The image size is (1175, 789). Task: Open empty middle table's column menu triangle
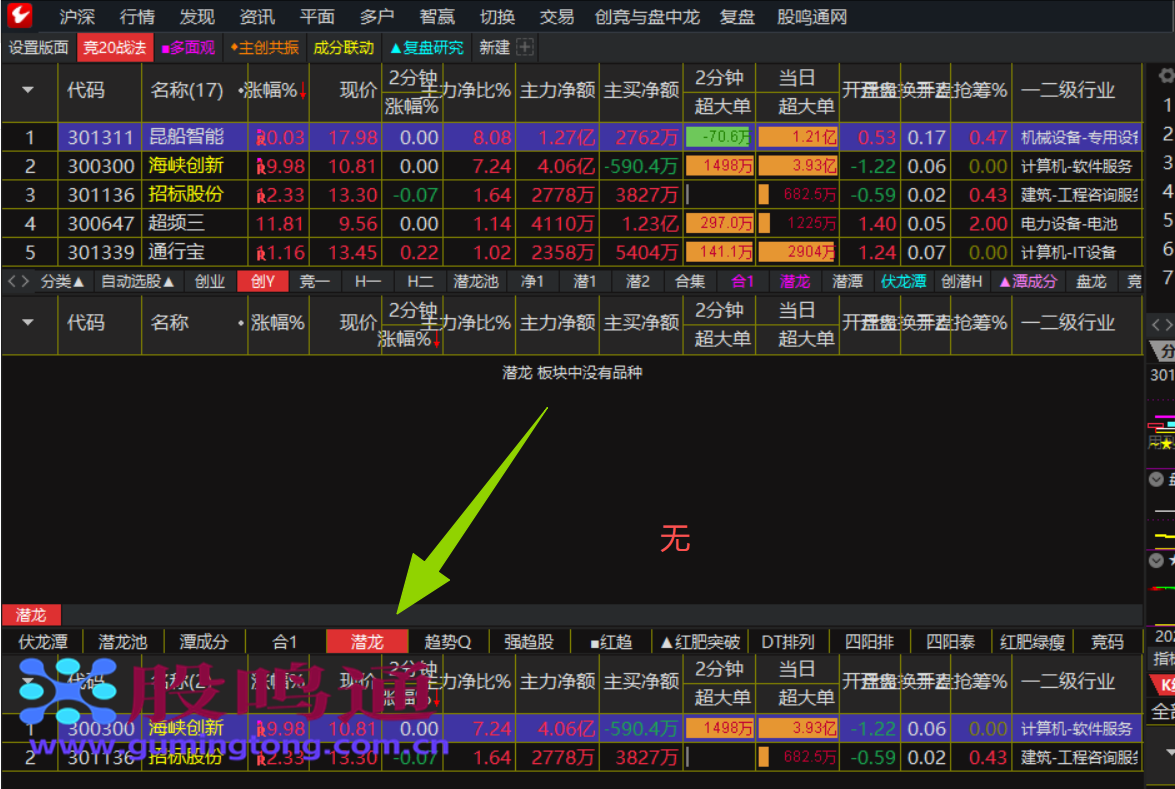coord(28,323)
